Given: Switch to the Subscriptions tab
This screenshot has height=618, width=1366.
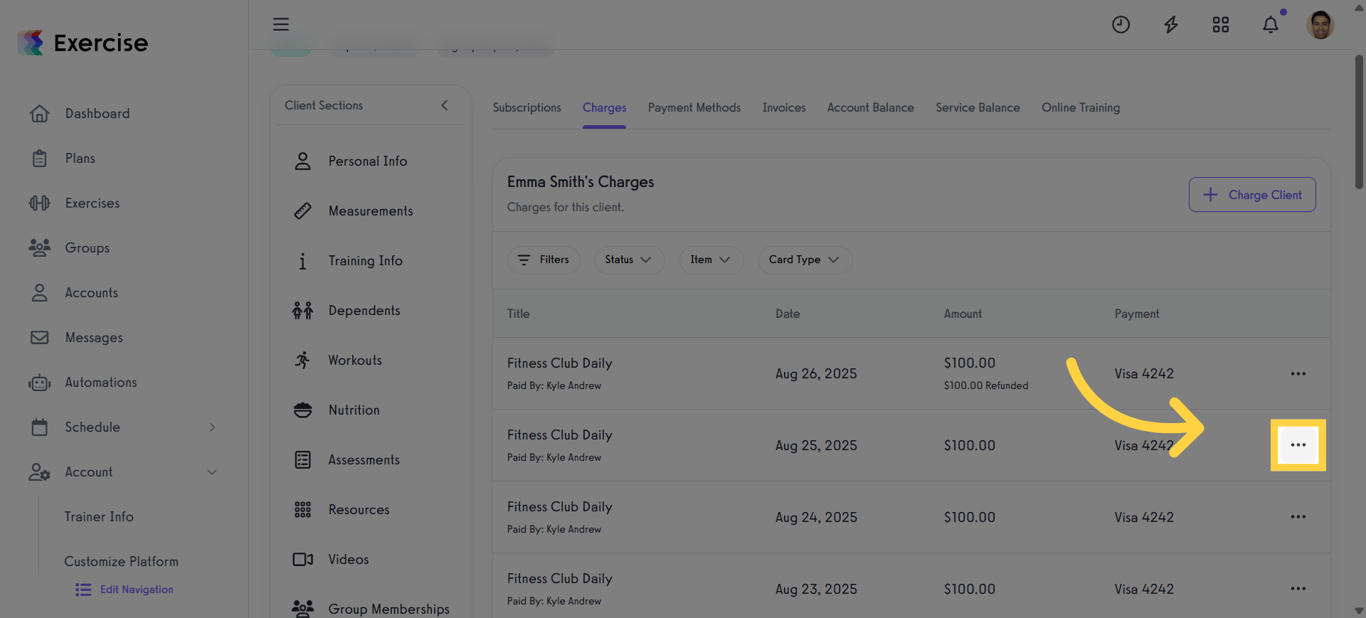Looking at the screenshot, I should [x=526, y=108].
